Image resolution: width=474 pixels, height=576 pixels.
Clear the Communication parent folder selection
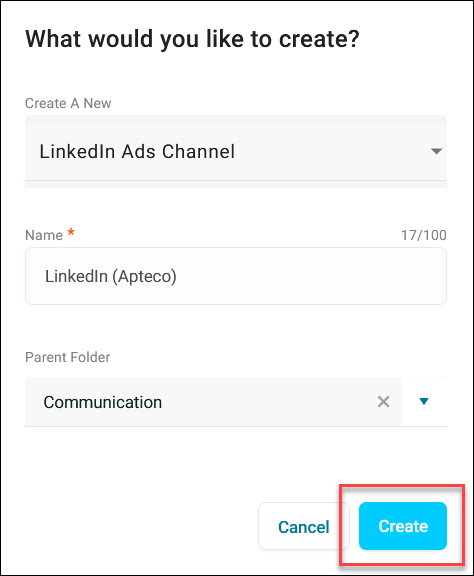[383, 402]
